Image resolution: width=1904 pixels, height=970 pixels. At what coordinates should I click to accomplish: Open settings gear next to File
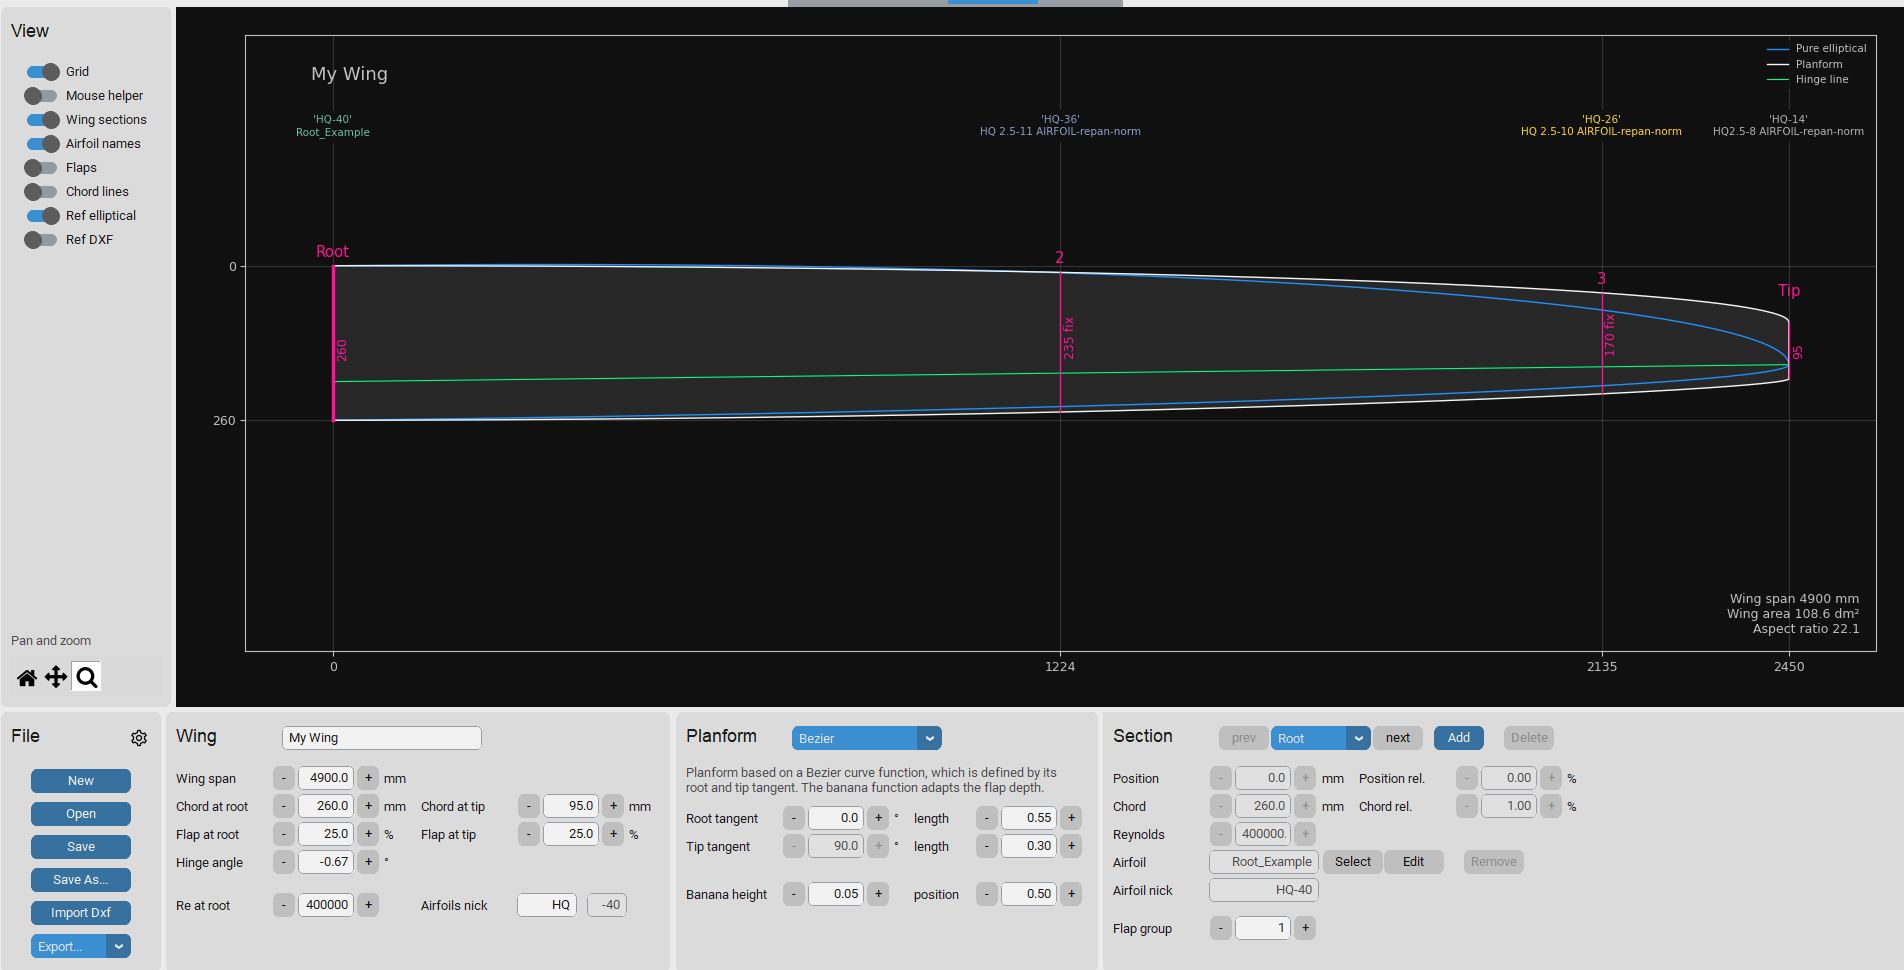[x=139, y=738]
